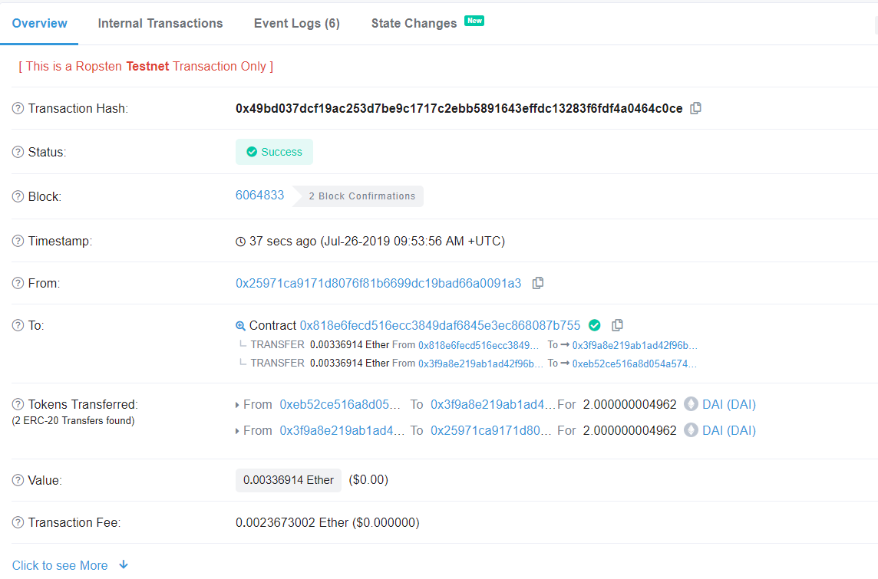The height and width of the screenshot is (579, 878).
Task: Switch to the Internal Transactions tab
Action: pyautogui.click(x=160, y=23)
